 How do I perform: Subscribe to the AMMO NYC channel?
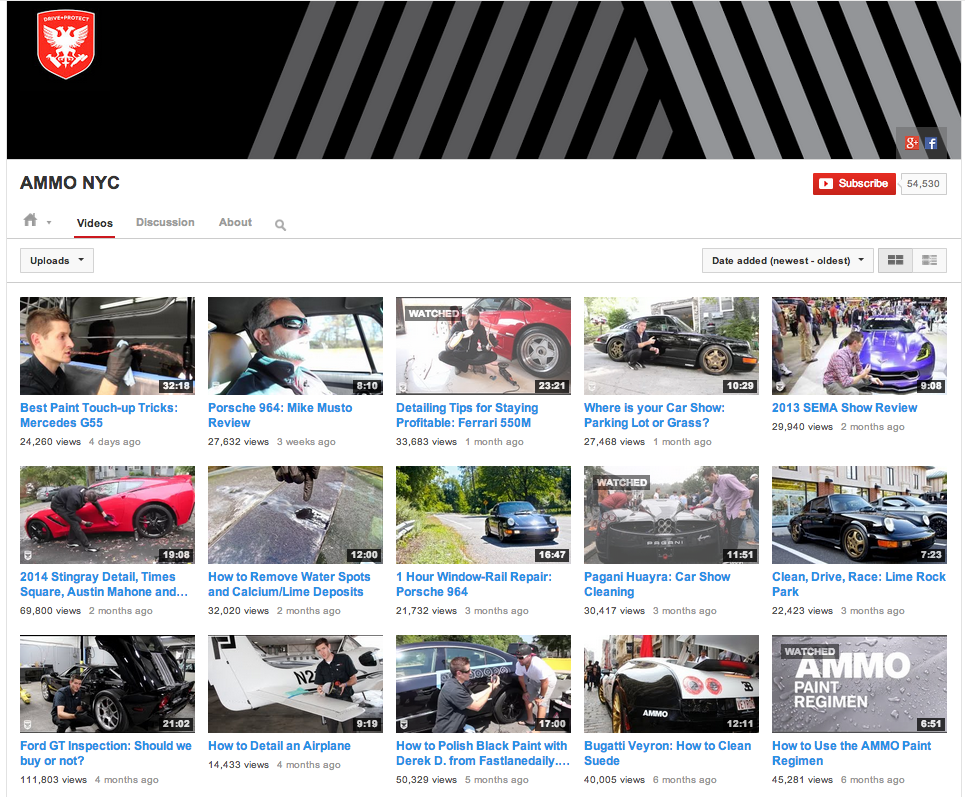pyautogui.click(x=854, y=183)
